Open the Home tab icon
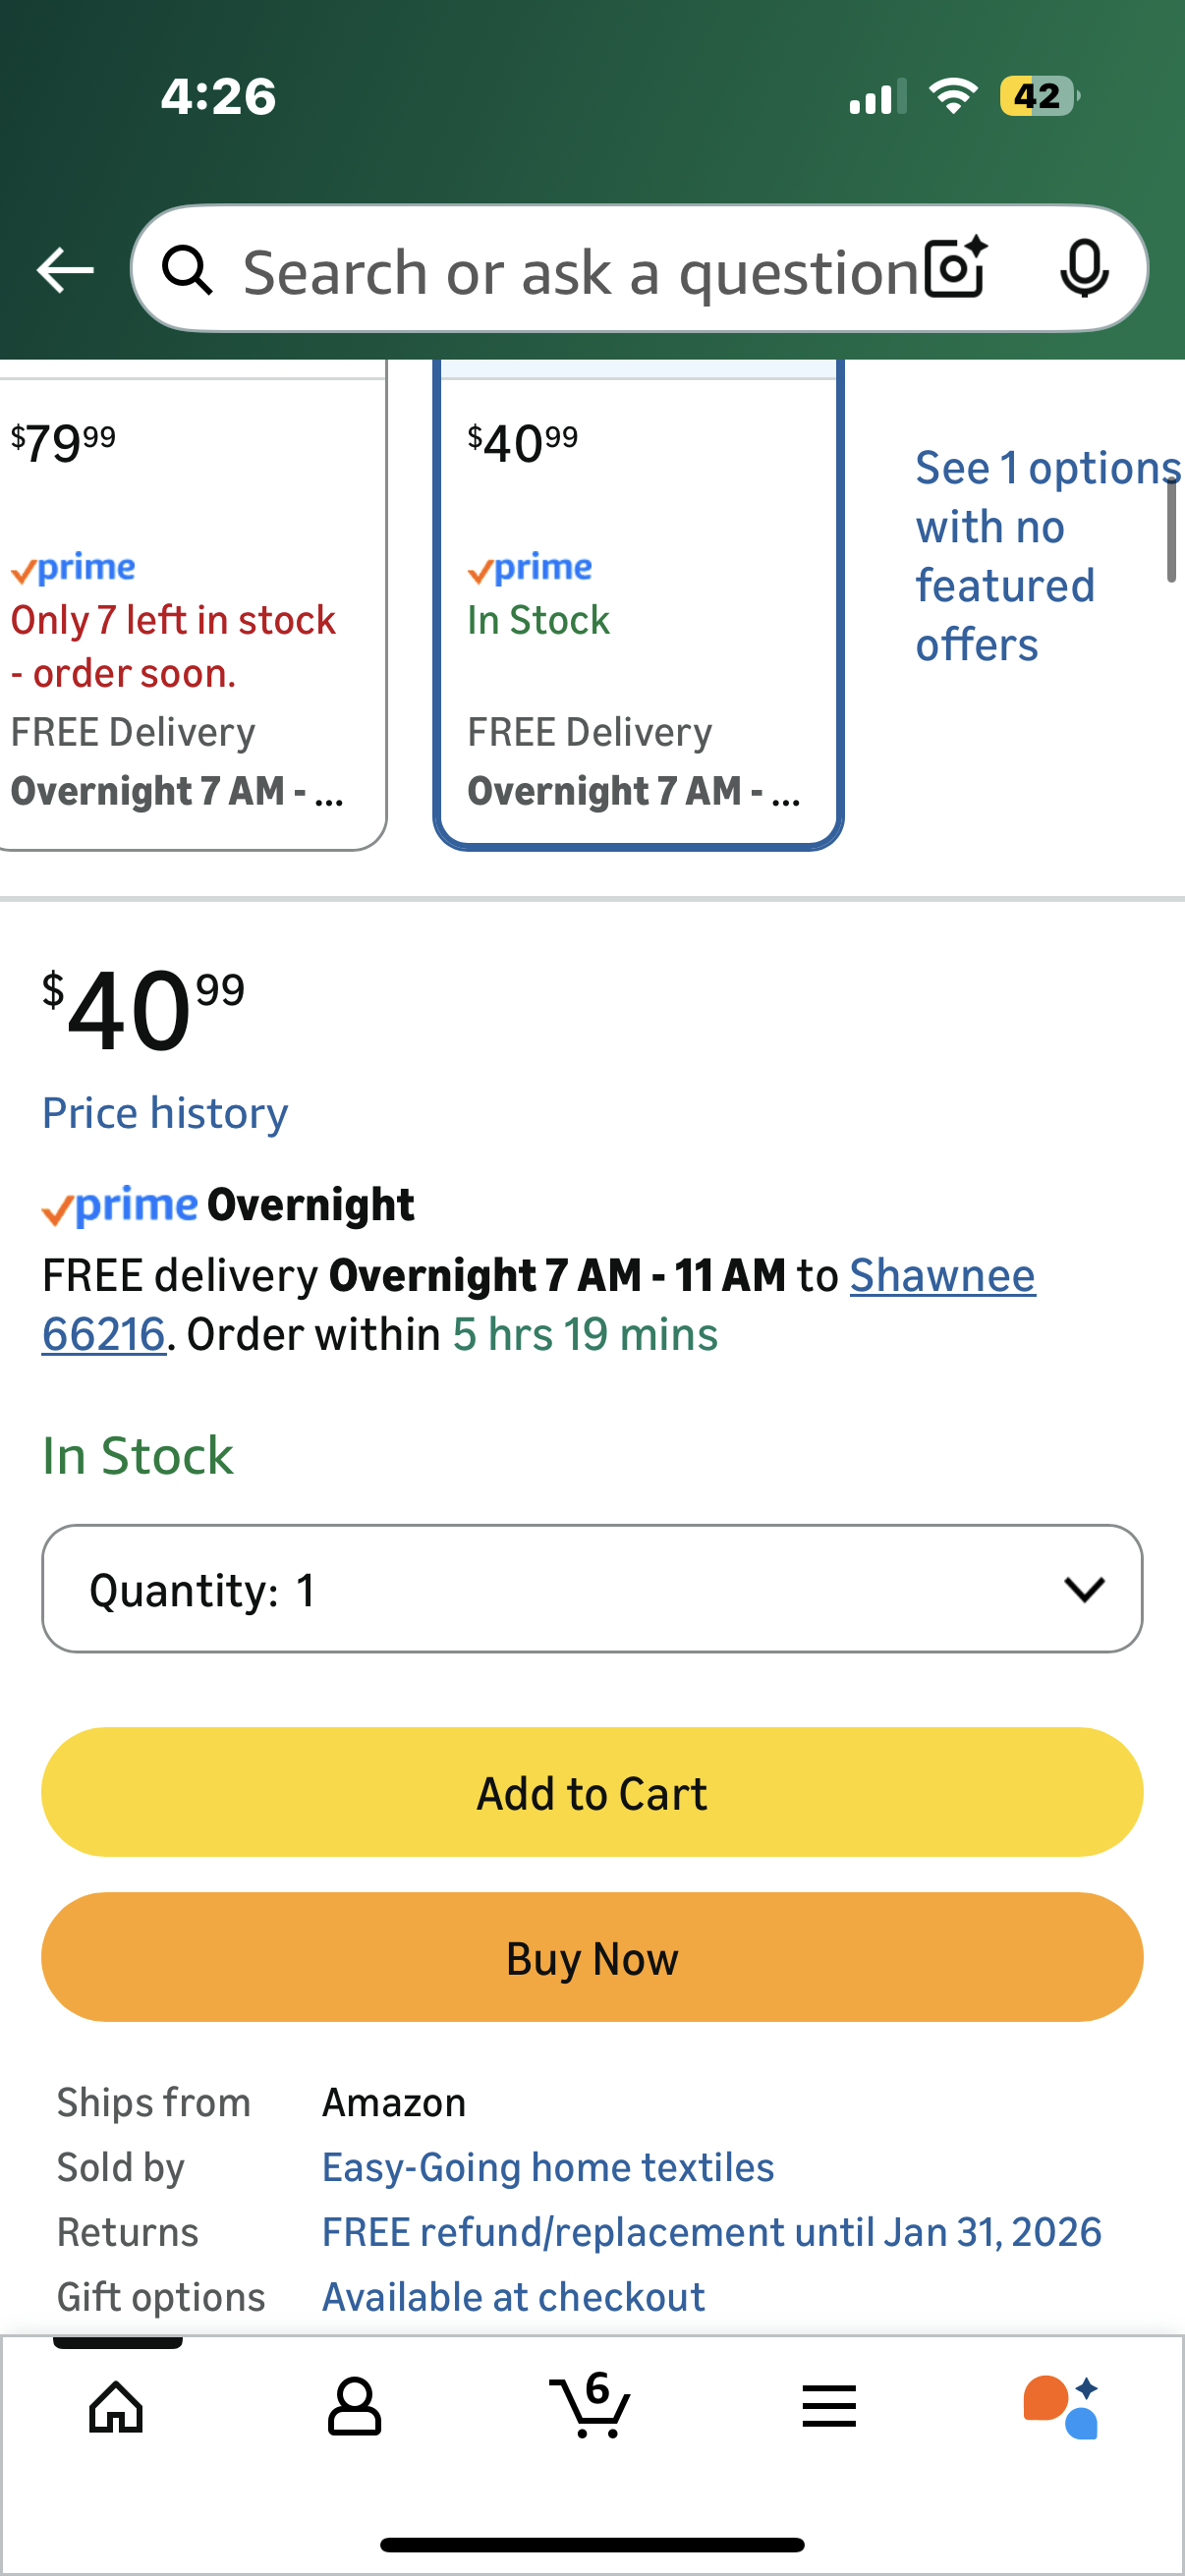 (116, 2406)
